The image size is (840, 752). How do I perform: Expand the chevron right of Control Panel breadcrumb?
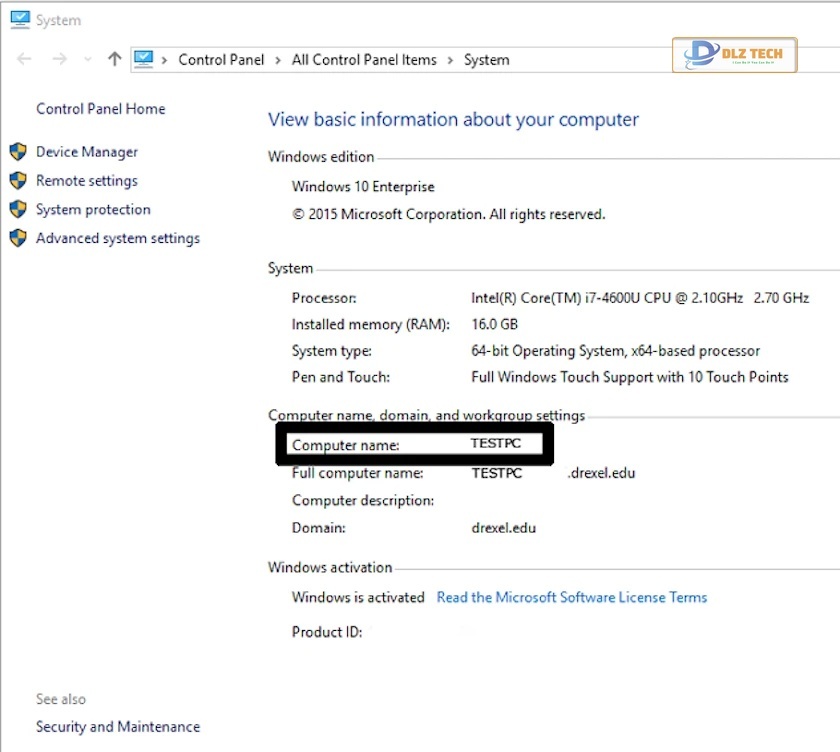[x=278, y=60]
